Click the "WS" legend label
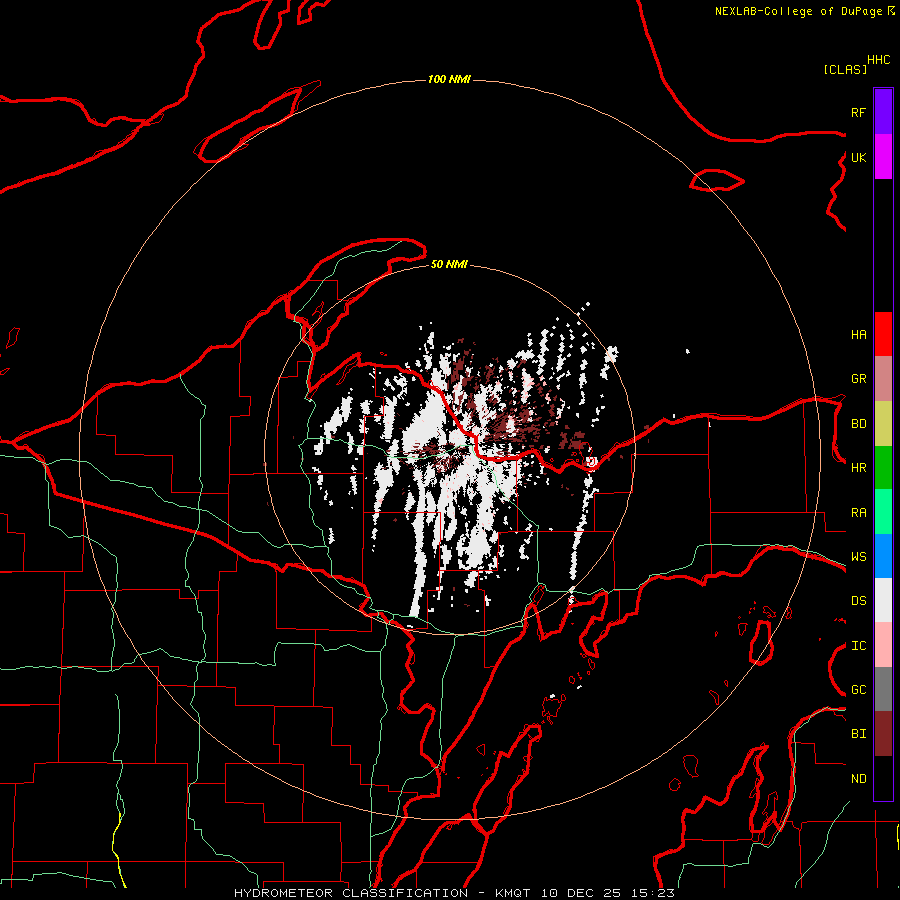The width and height of the screenshot is (900, 900). (859, 557)
